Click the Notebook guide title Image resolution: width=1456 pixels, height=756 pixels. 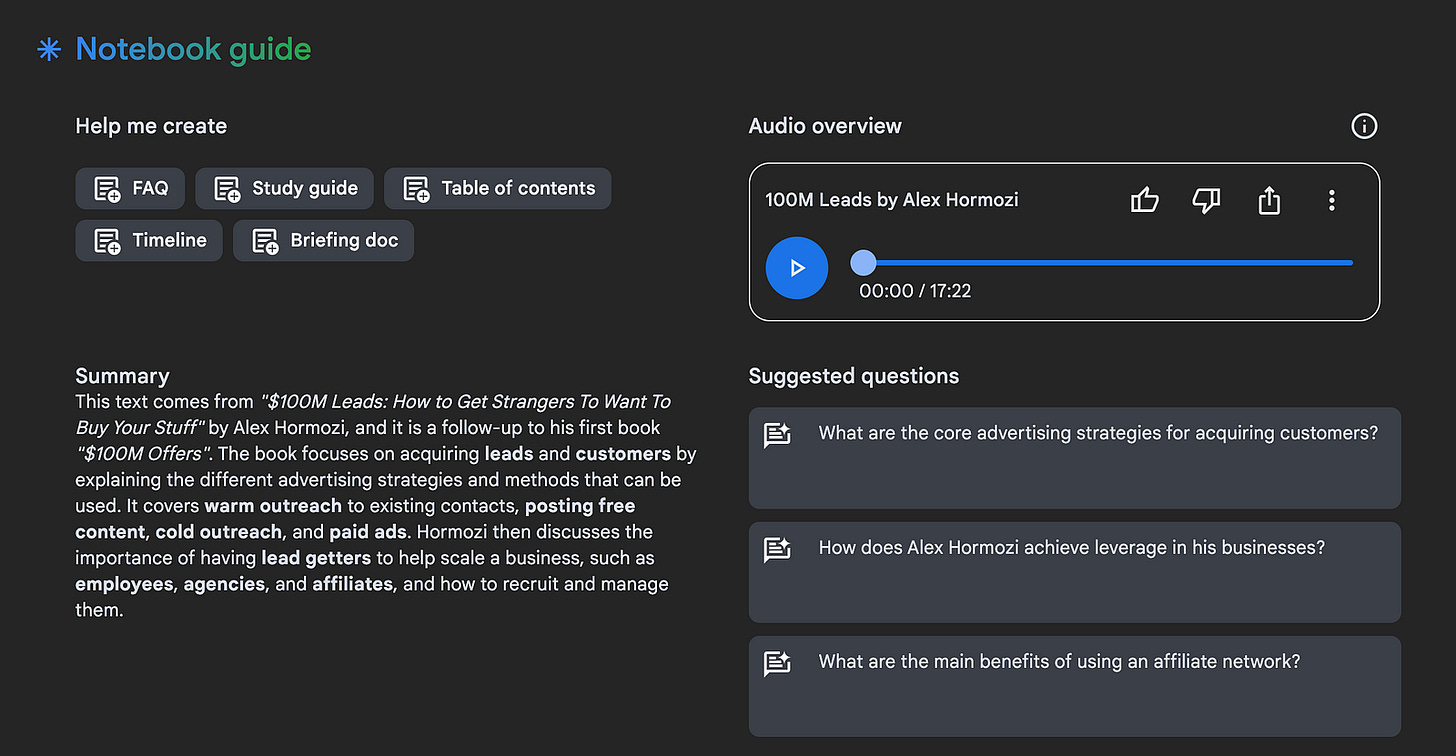193,49
